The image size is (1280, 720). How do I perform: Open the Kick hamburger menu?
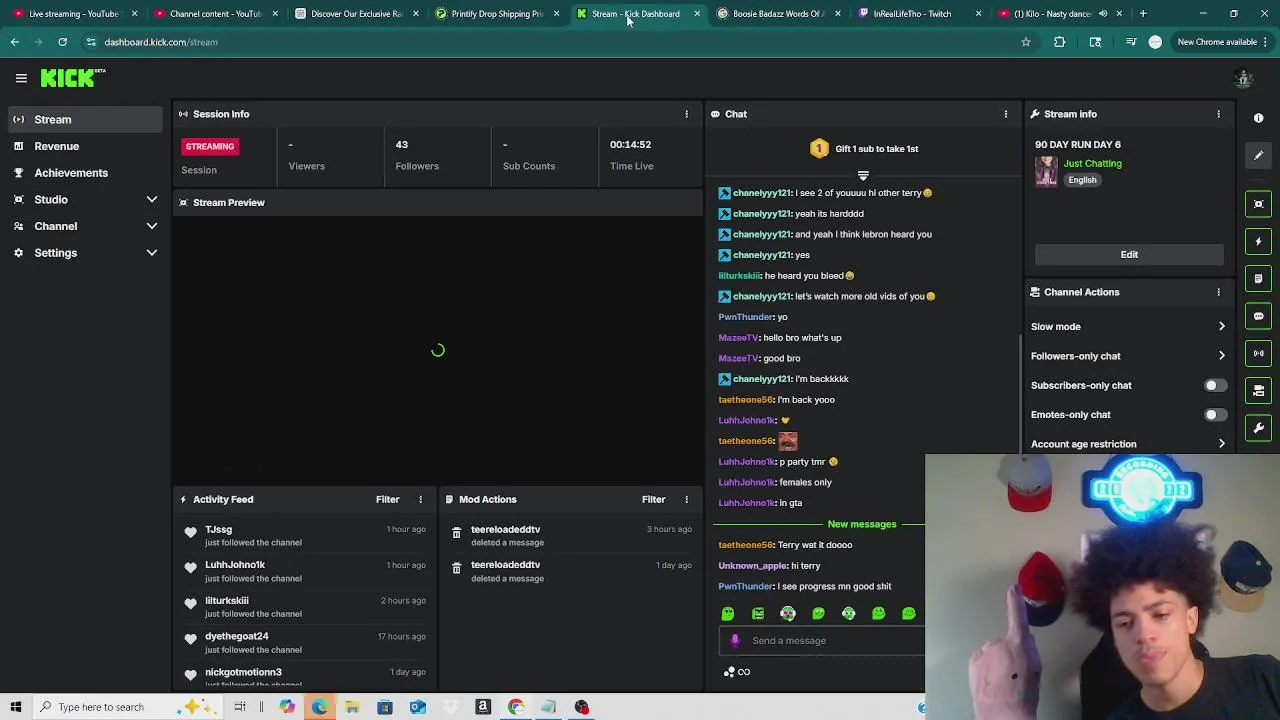[x=21, y=78]
